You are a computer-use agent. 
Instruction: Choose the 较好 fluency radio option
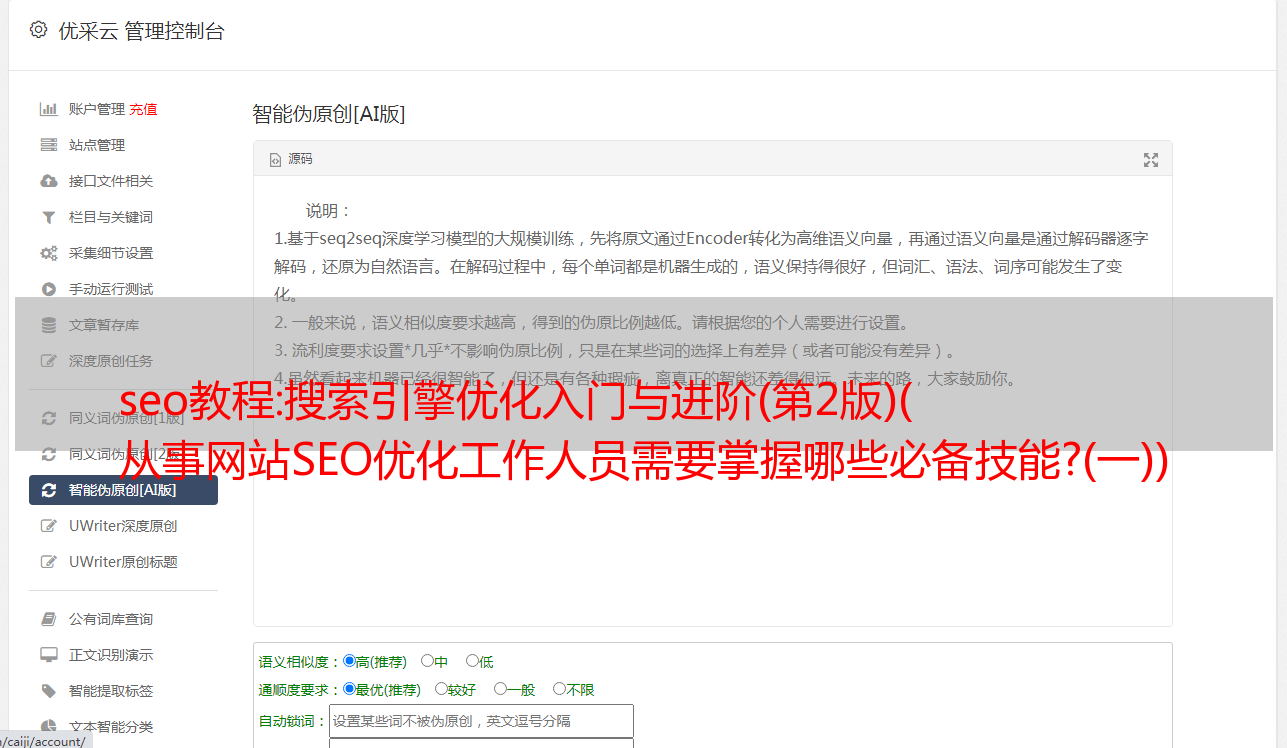(x=441, y=689)
